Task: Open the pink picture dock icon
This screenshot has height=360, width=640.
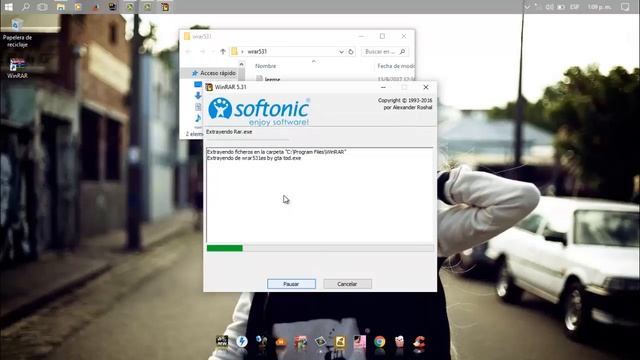Action: (360, 342)
